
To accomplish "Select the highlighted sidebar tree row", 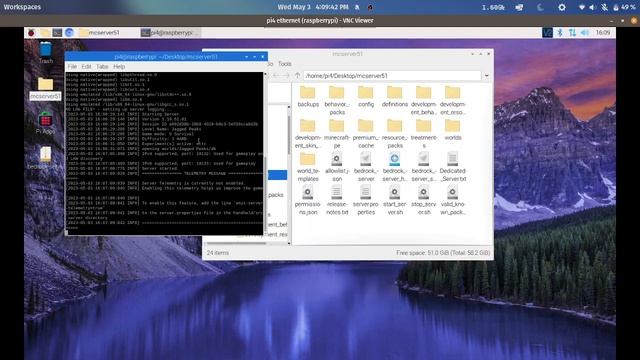I will pyautogui.click(x=278, y=175).
